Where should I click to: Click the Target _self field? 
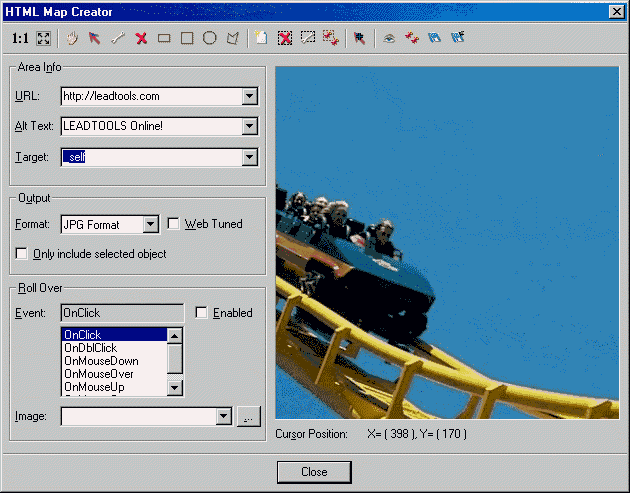(152, 157)
